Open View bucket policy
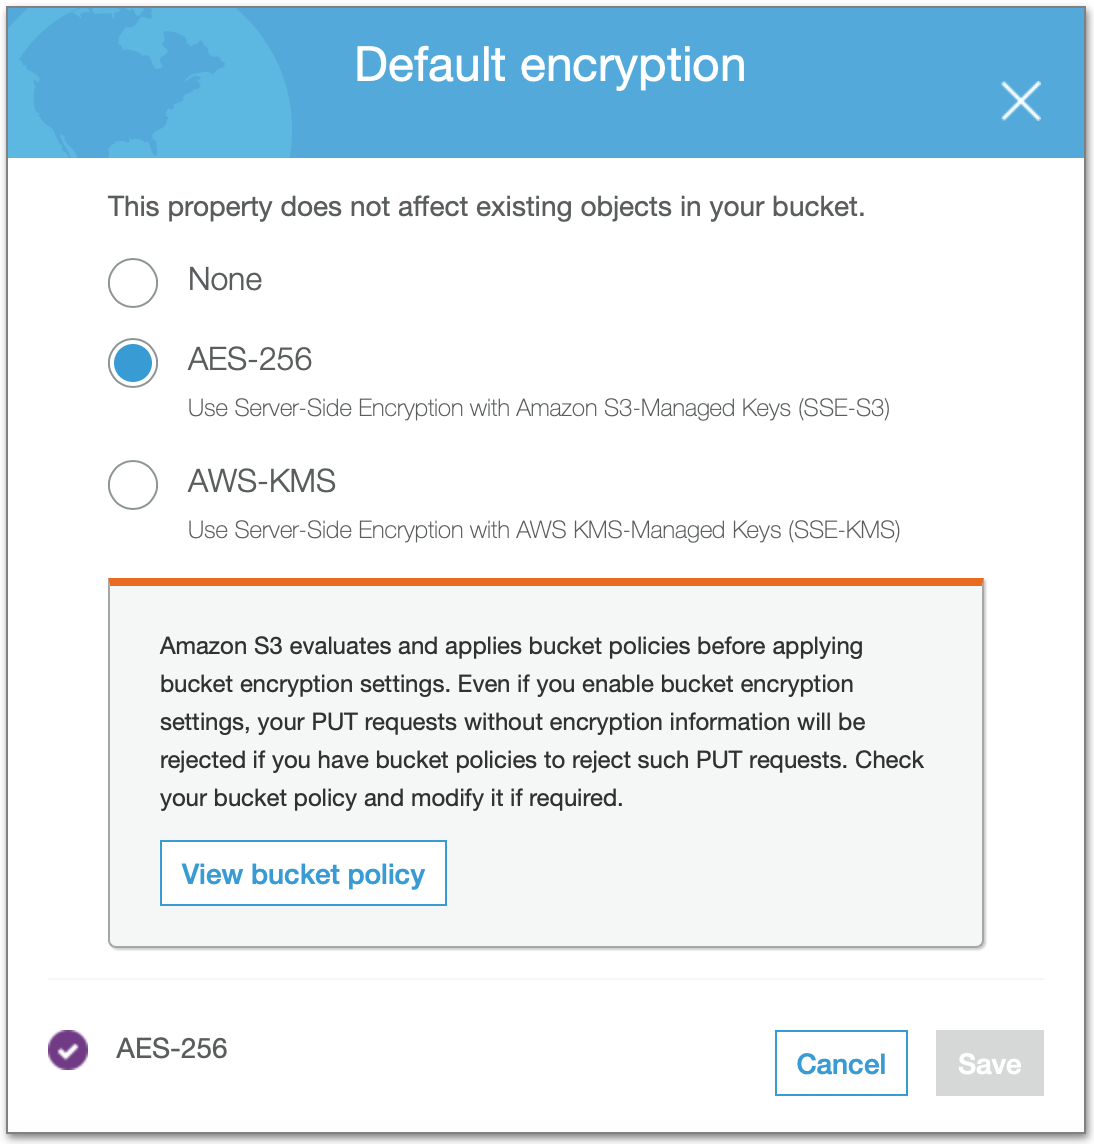The height and width of the screenshot is (1144, 1094). (303, 873)
